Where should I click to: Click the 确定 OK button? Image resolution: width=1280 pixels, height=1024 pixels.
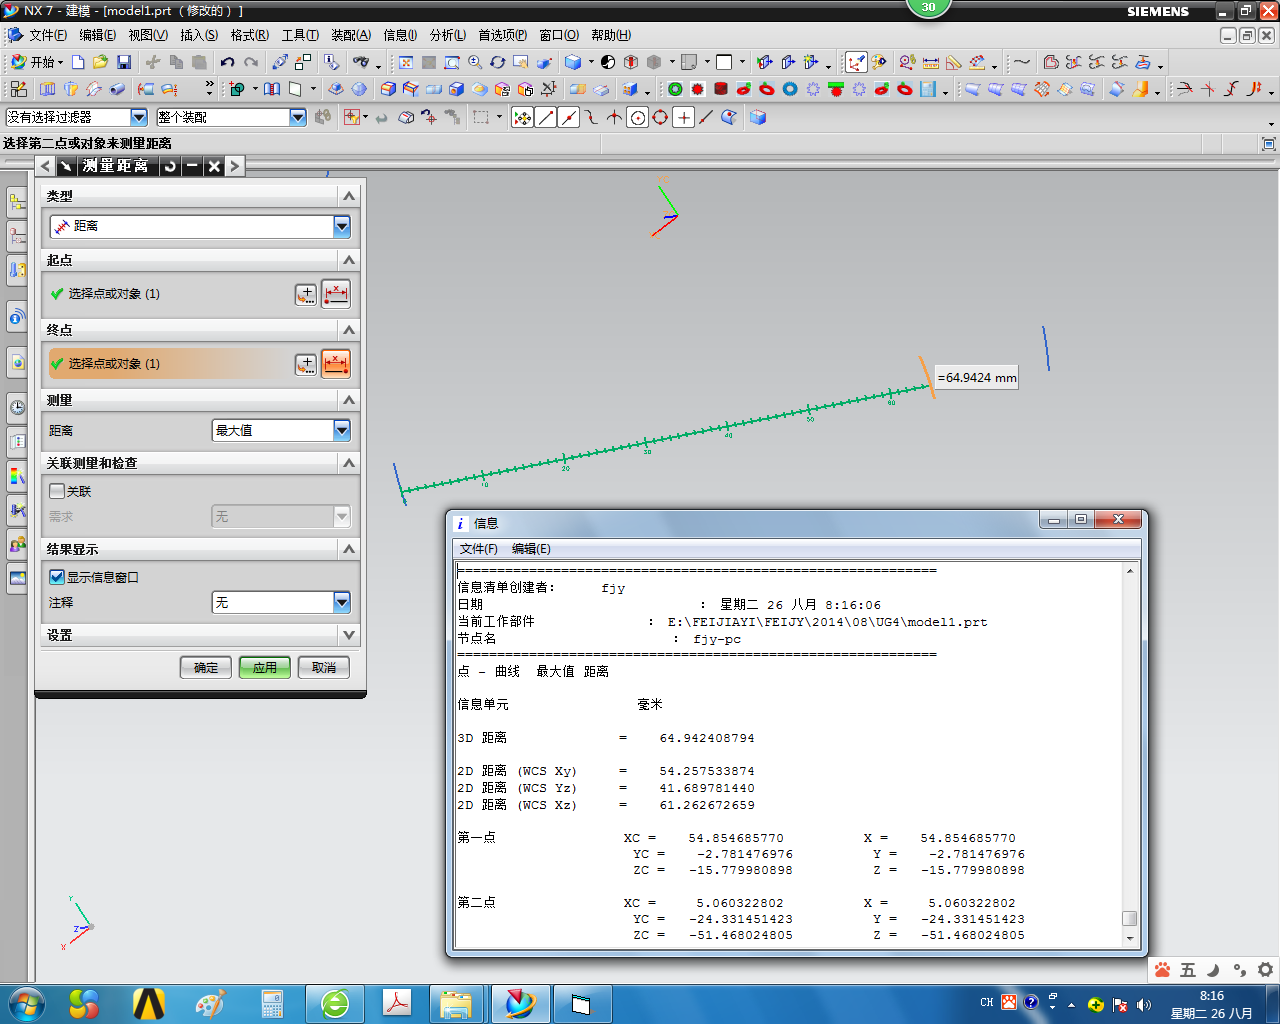point(206,667)
